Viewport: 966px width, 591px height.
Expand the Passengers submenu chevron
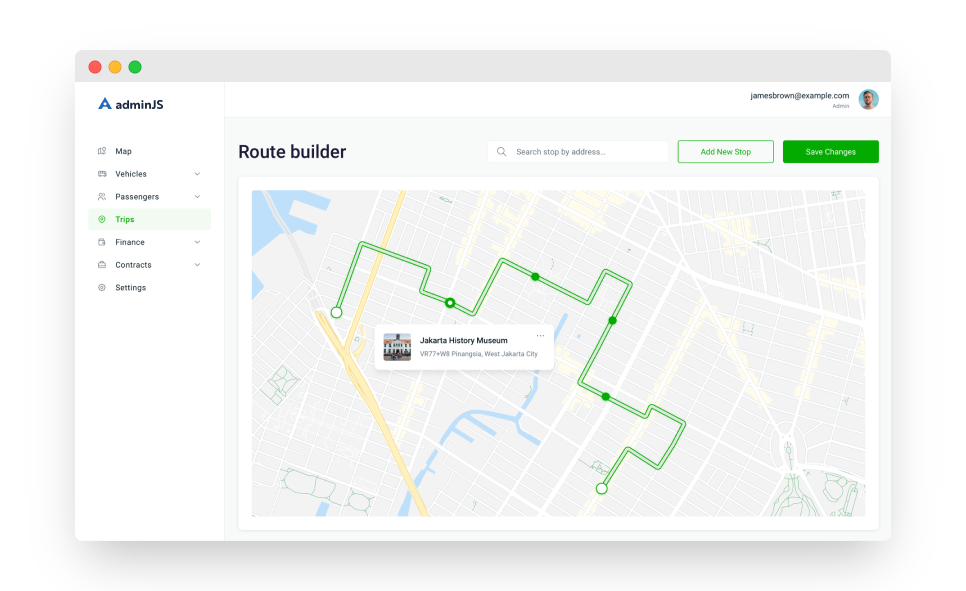coord(197,197)
